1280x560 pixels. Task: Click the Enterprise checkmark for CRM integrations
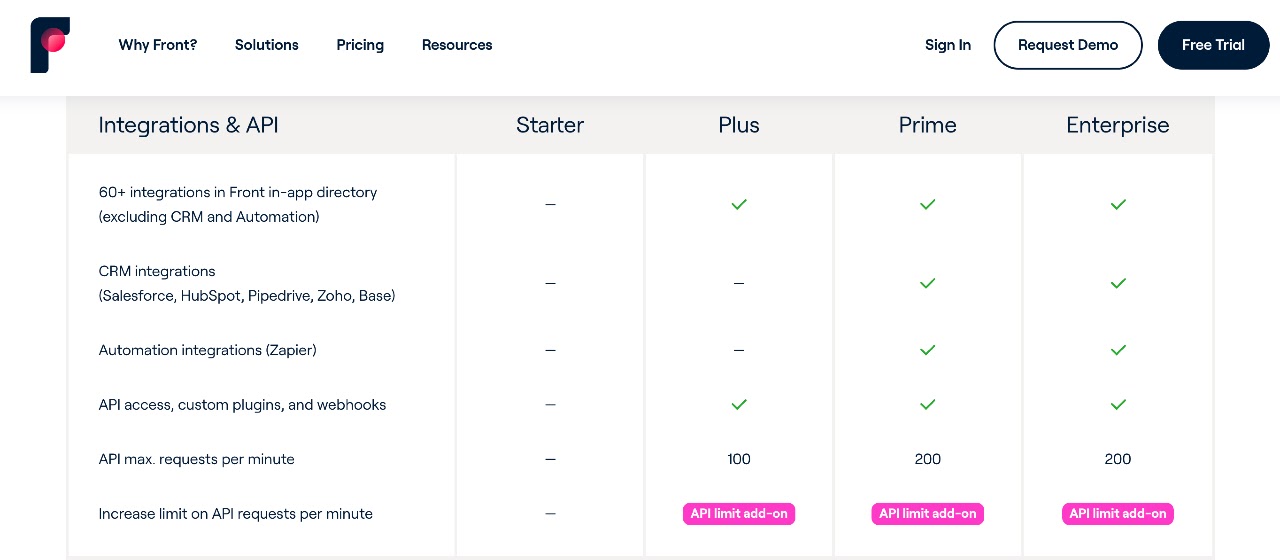click(x=1118, y=283)
